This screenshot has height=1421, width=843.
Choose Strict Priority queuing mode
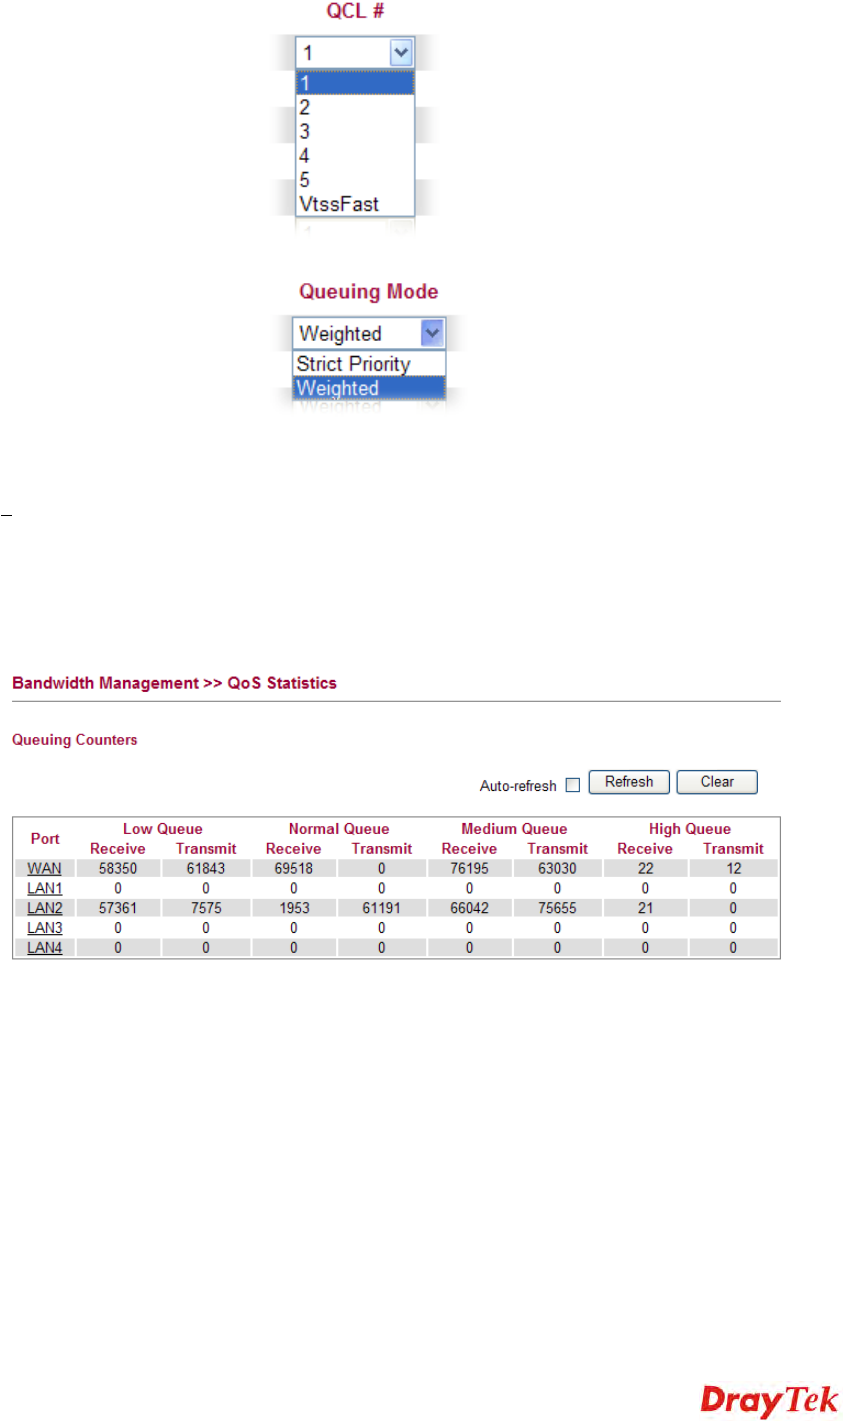[x=369, y=364]
